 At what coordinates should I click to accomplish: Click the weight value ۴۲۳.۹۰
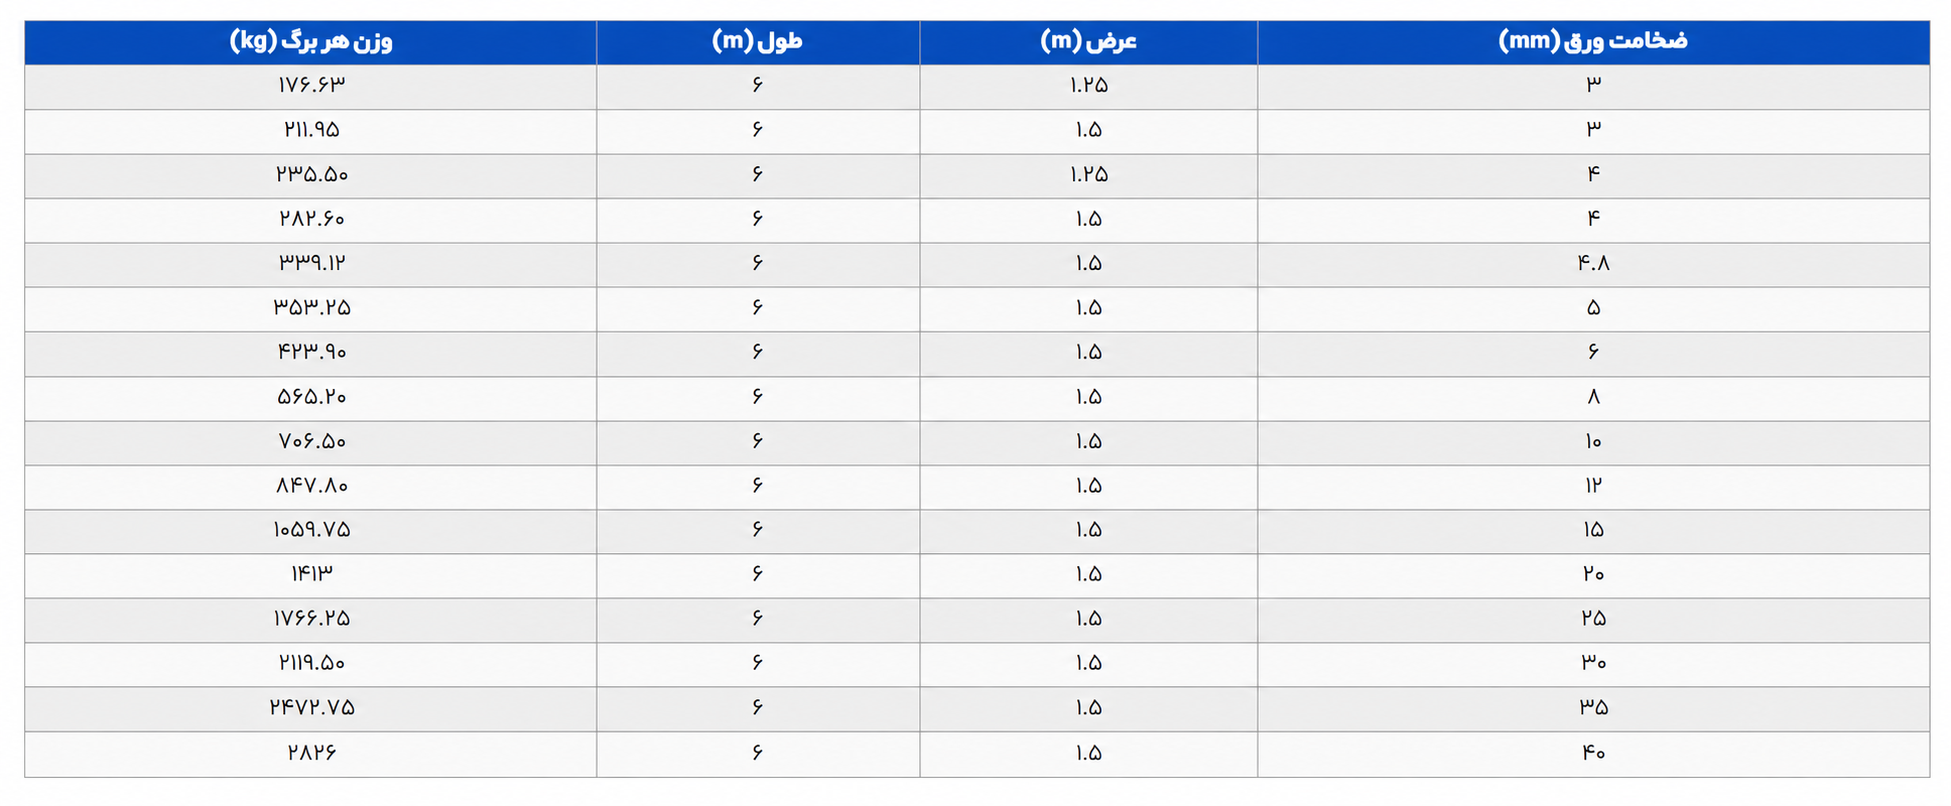(312, 352)
